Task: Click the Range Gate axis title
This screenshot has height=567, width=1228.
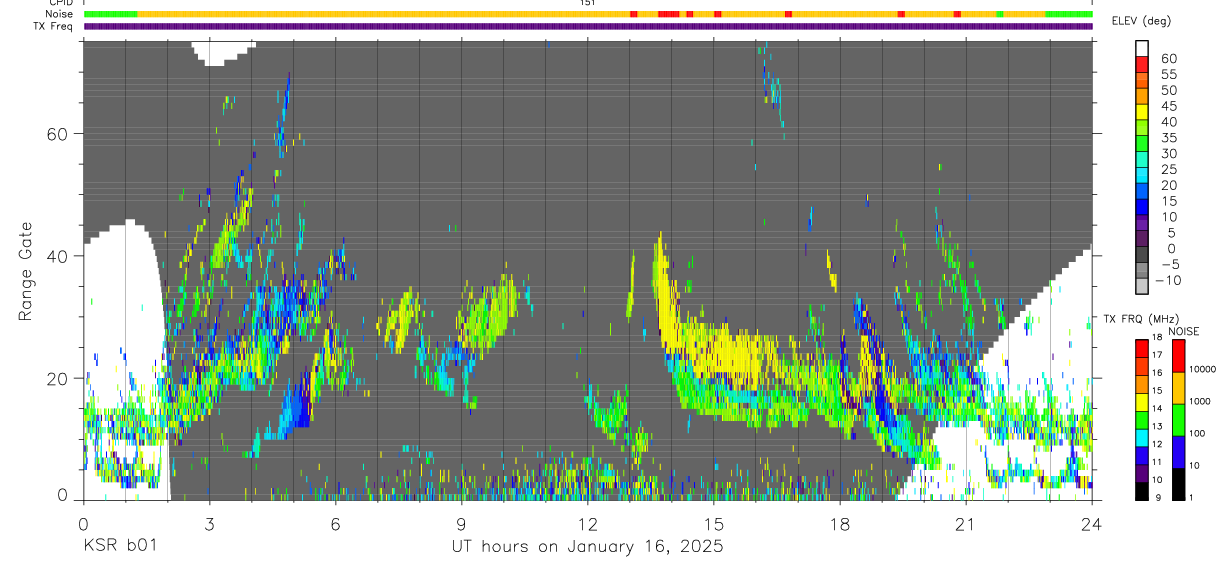Action: pyautogui.click(x=26, y=270)
